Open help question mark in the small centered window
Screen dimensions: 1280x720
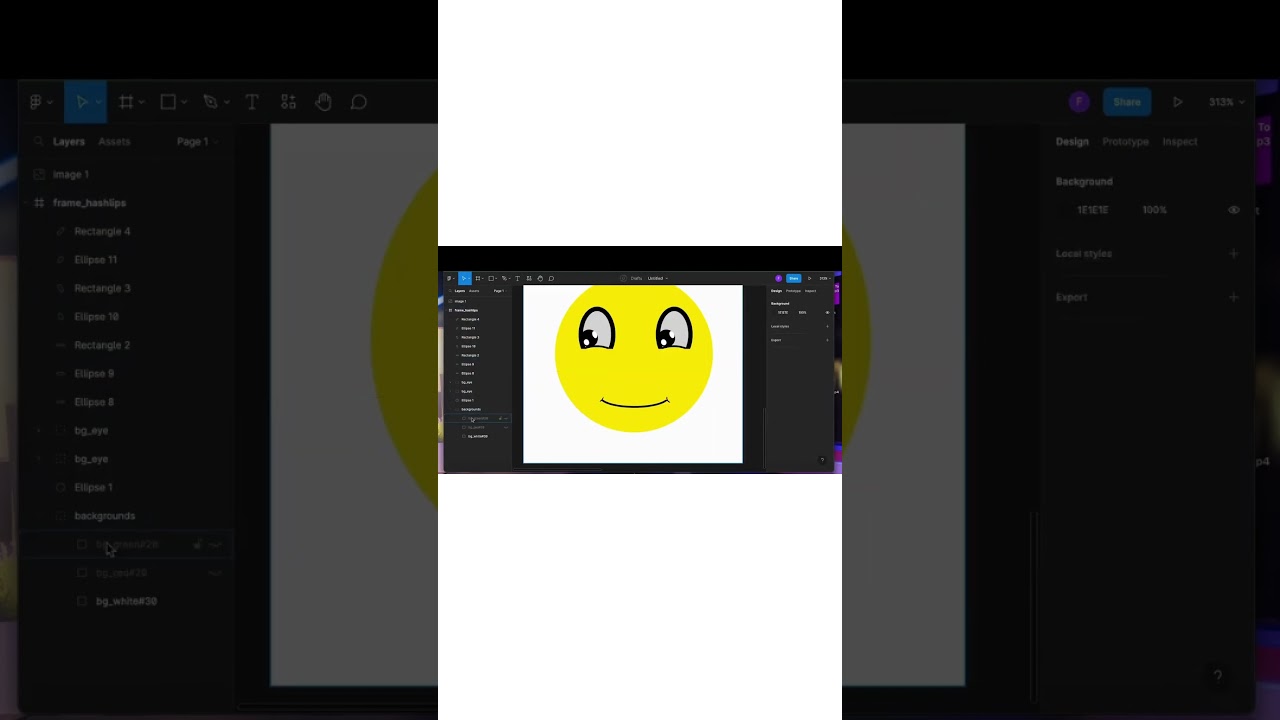(x=822, y=460)
